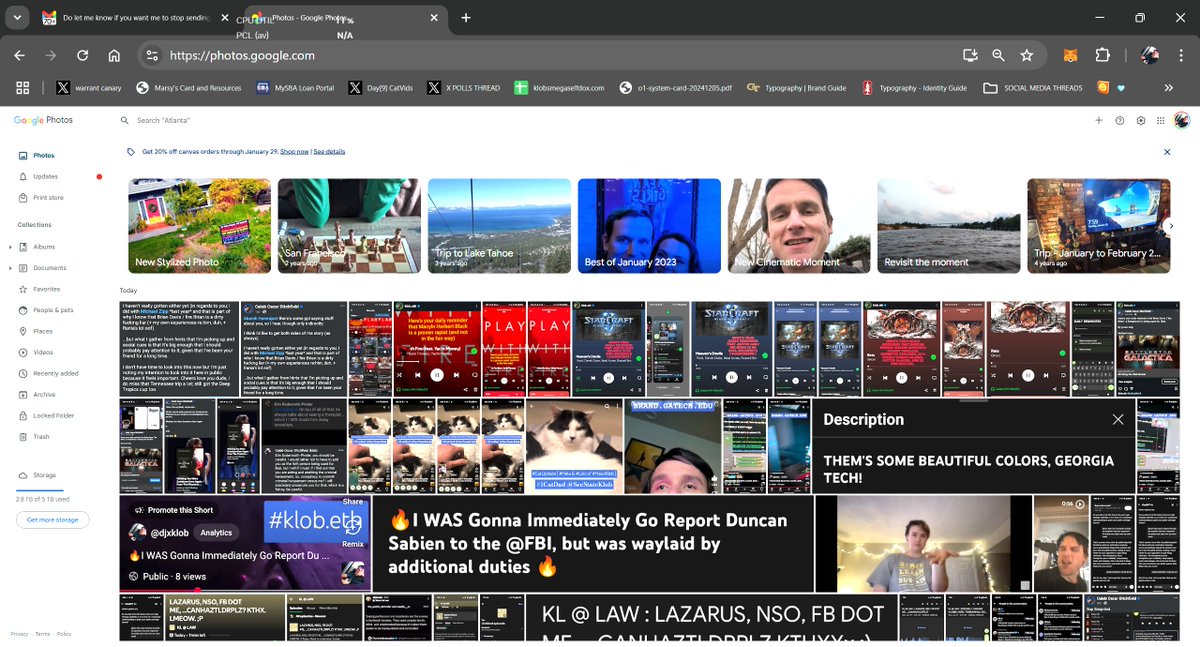Screen dimensions: 1200x647
Task: Open a new tab
Action: click(x=466, y=18)
